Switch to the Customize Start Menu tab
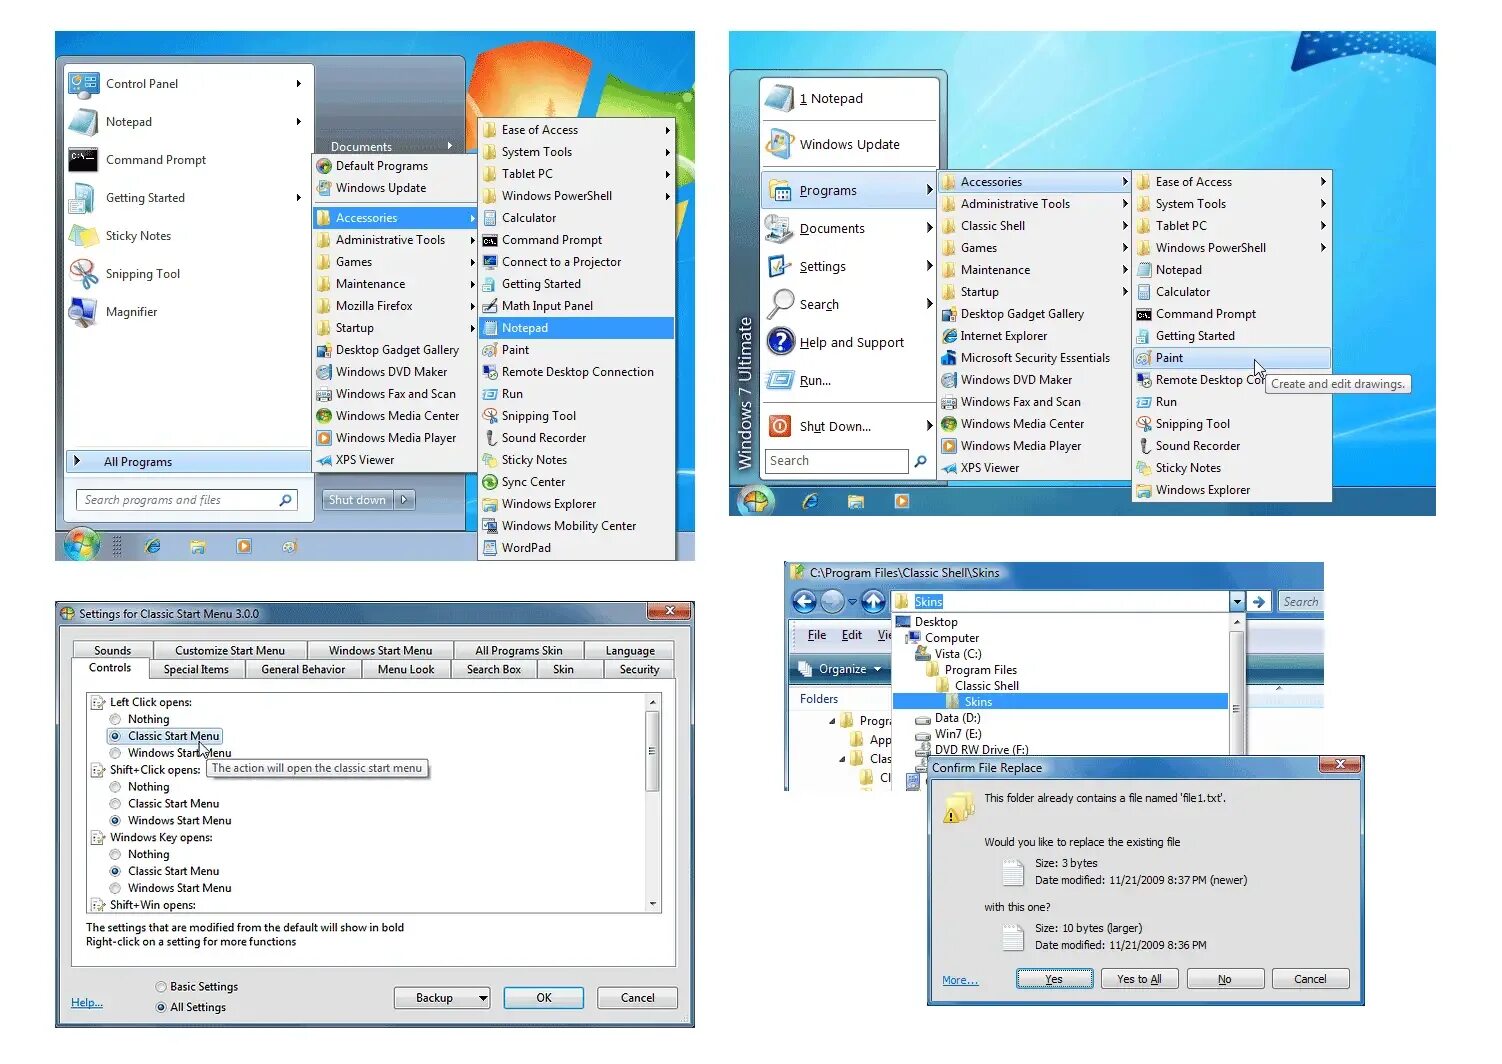This screenshot has height=1064, width=1502. (x=230, y=651)
